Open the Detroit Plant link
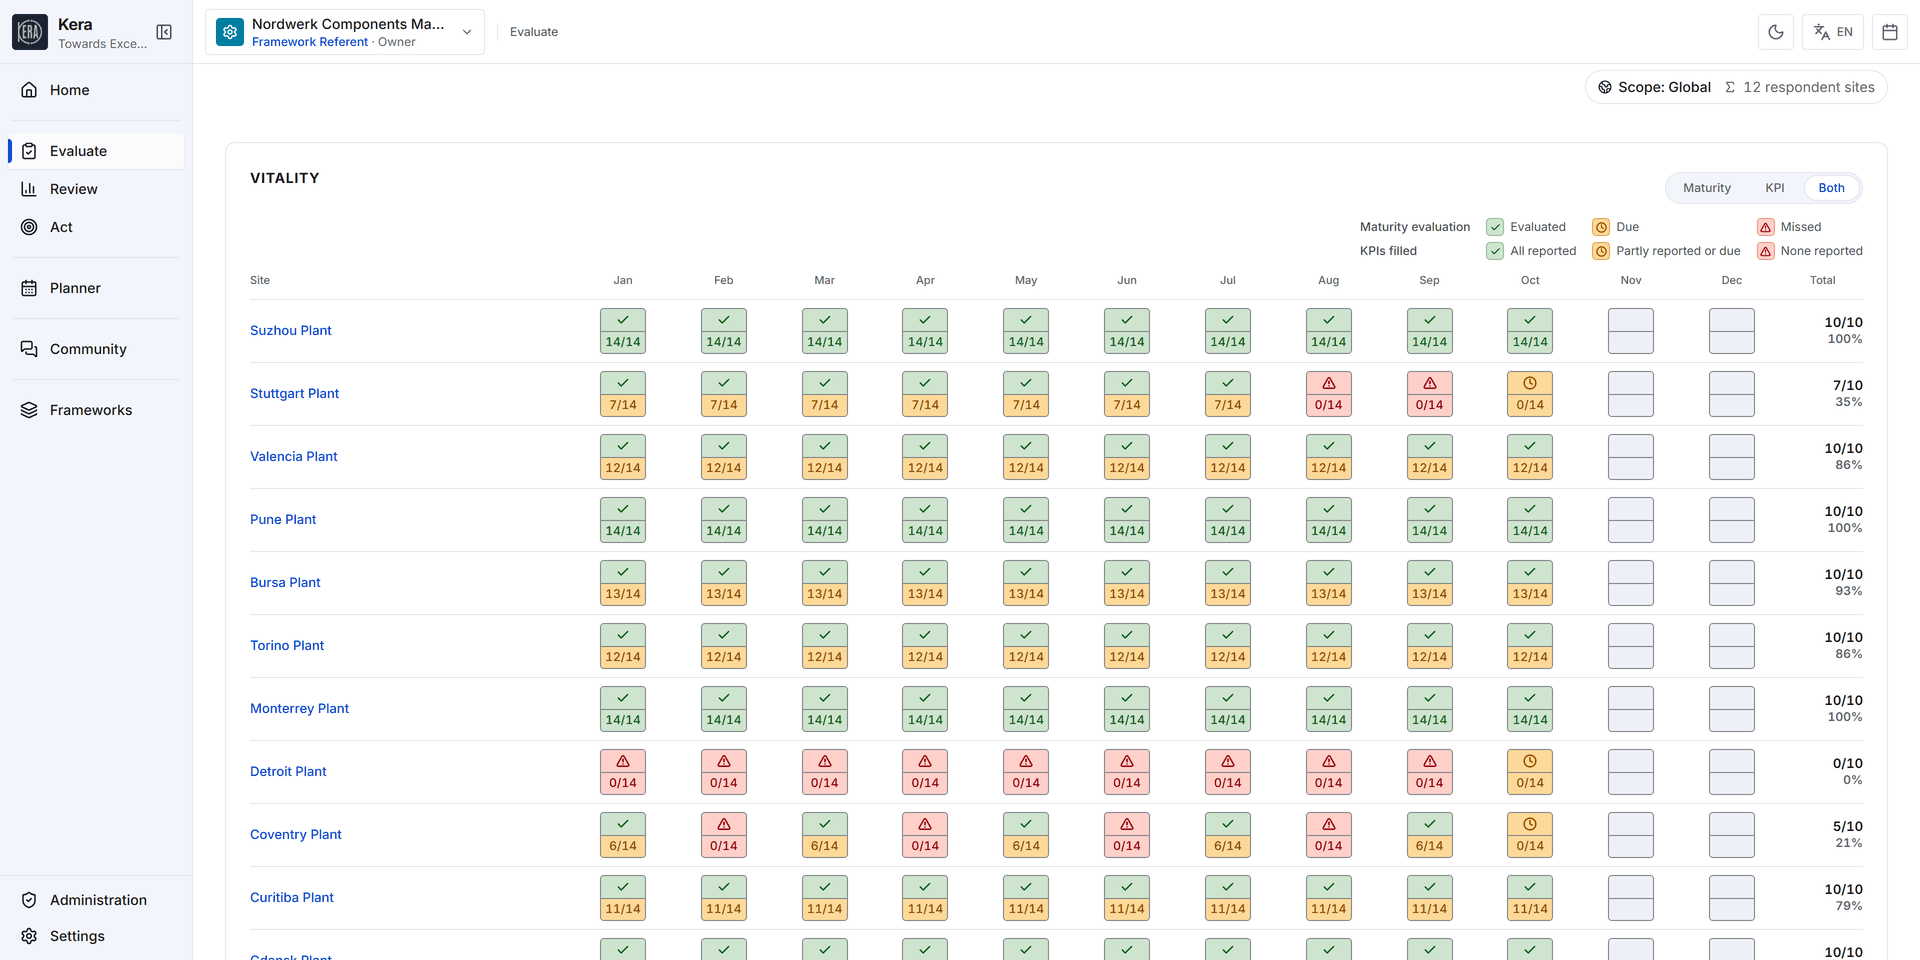1920x960 pixels. click(288, 772)
